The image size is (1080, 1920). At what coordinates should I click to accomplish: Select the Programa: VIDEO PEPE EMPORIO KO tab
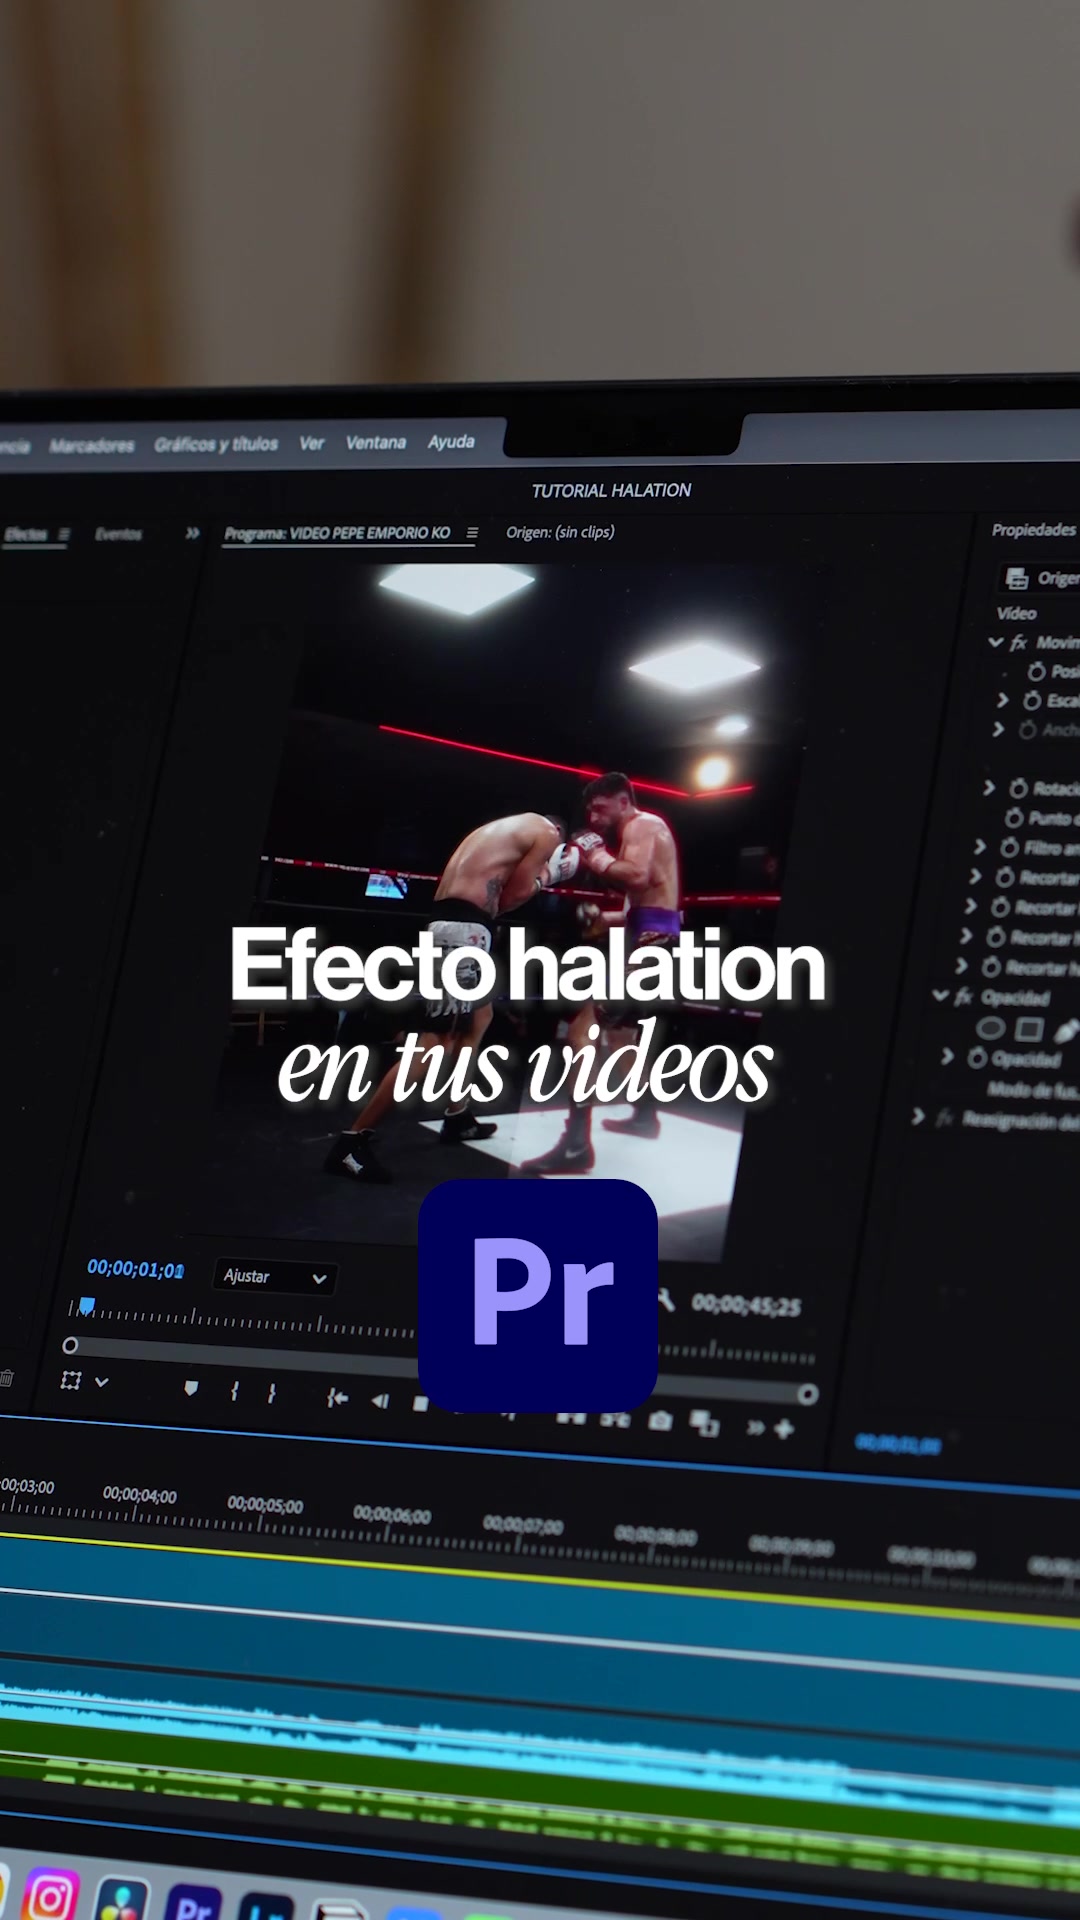337,533
